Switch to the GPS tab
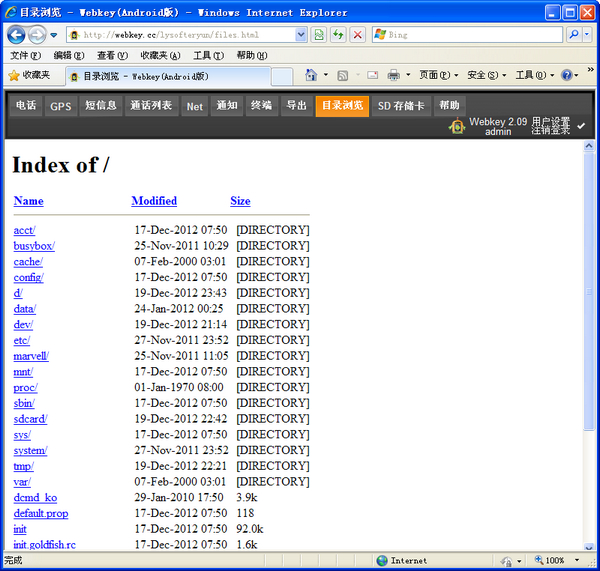Viewport: 600px width, 571px height. tap(61, 106)
